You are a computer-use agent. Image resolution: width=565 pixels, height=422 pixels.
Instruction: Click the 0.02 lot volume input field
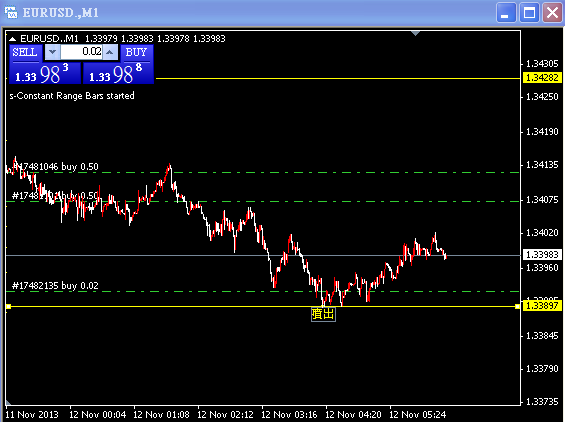click(81, 52)
